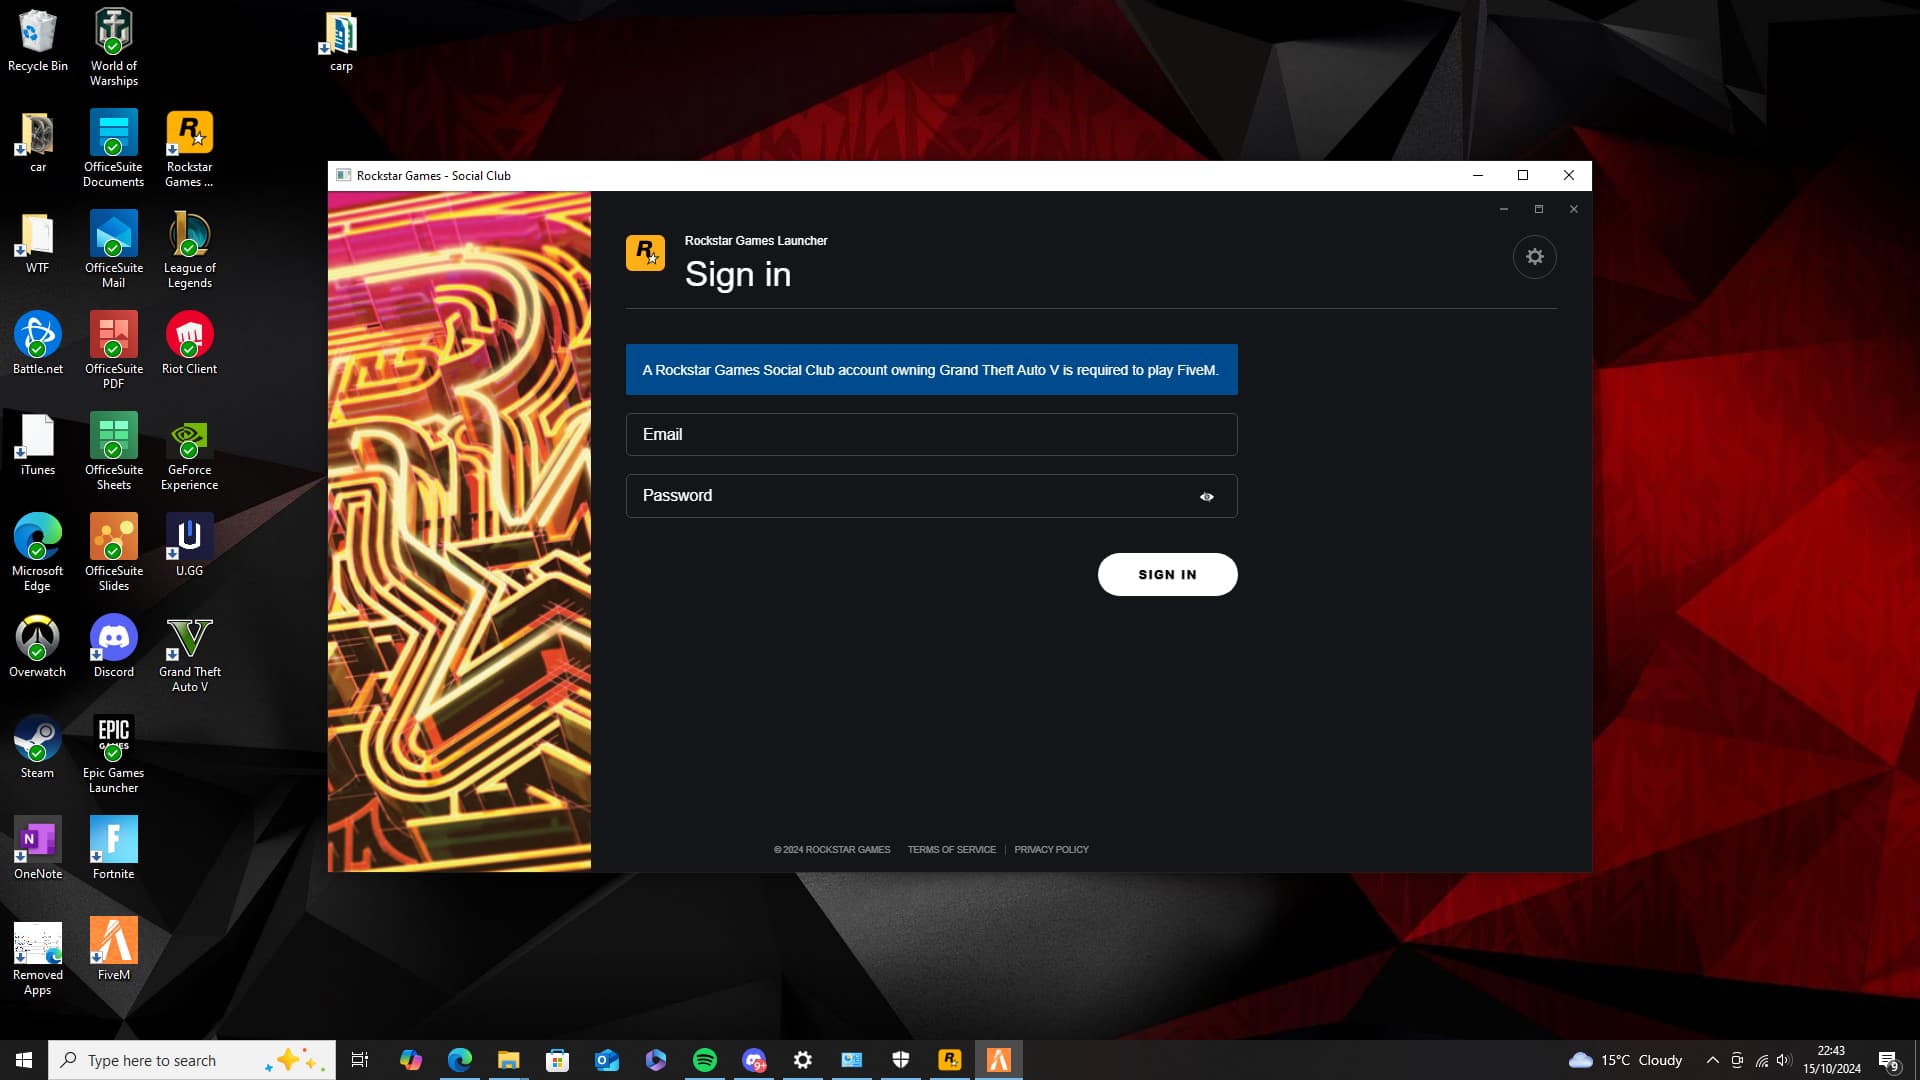Select the Battle.net desktop icon
The width and height of the screenshot is (1920, 1080).
(x=38, y=344)
